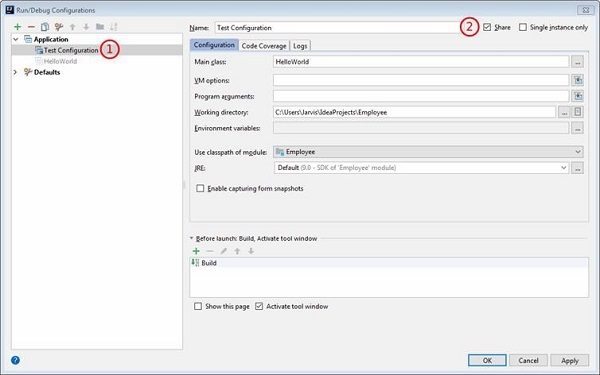Select Test Configuration in the tree
600x375 pixels.
pyautogui.click(x=71, y=50)
